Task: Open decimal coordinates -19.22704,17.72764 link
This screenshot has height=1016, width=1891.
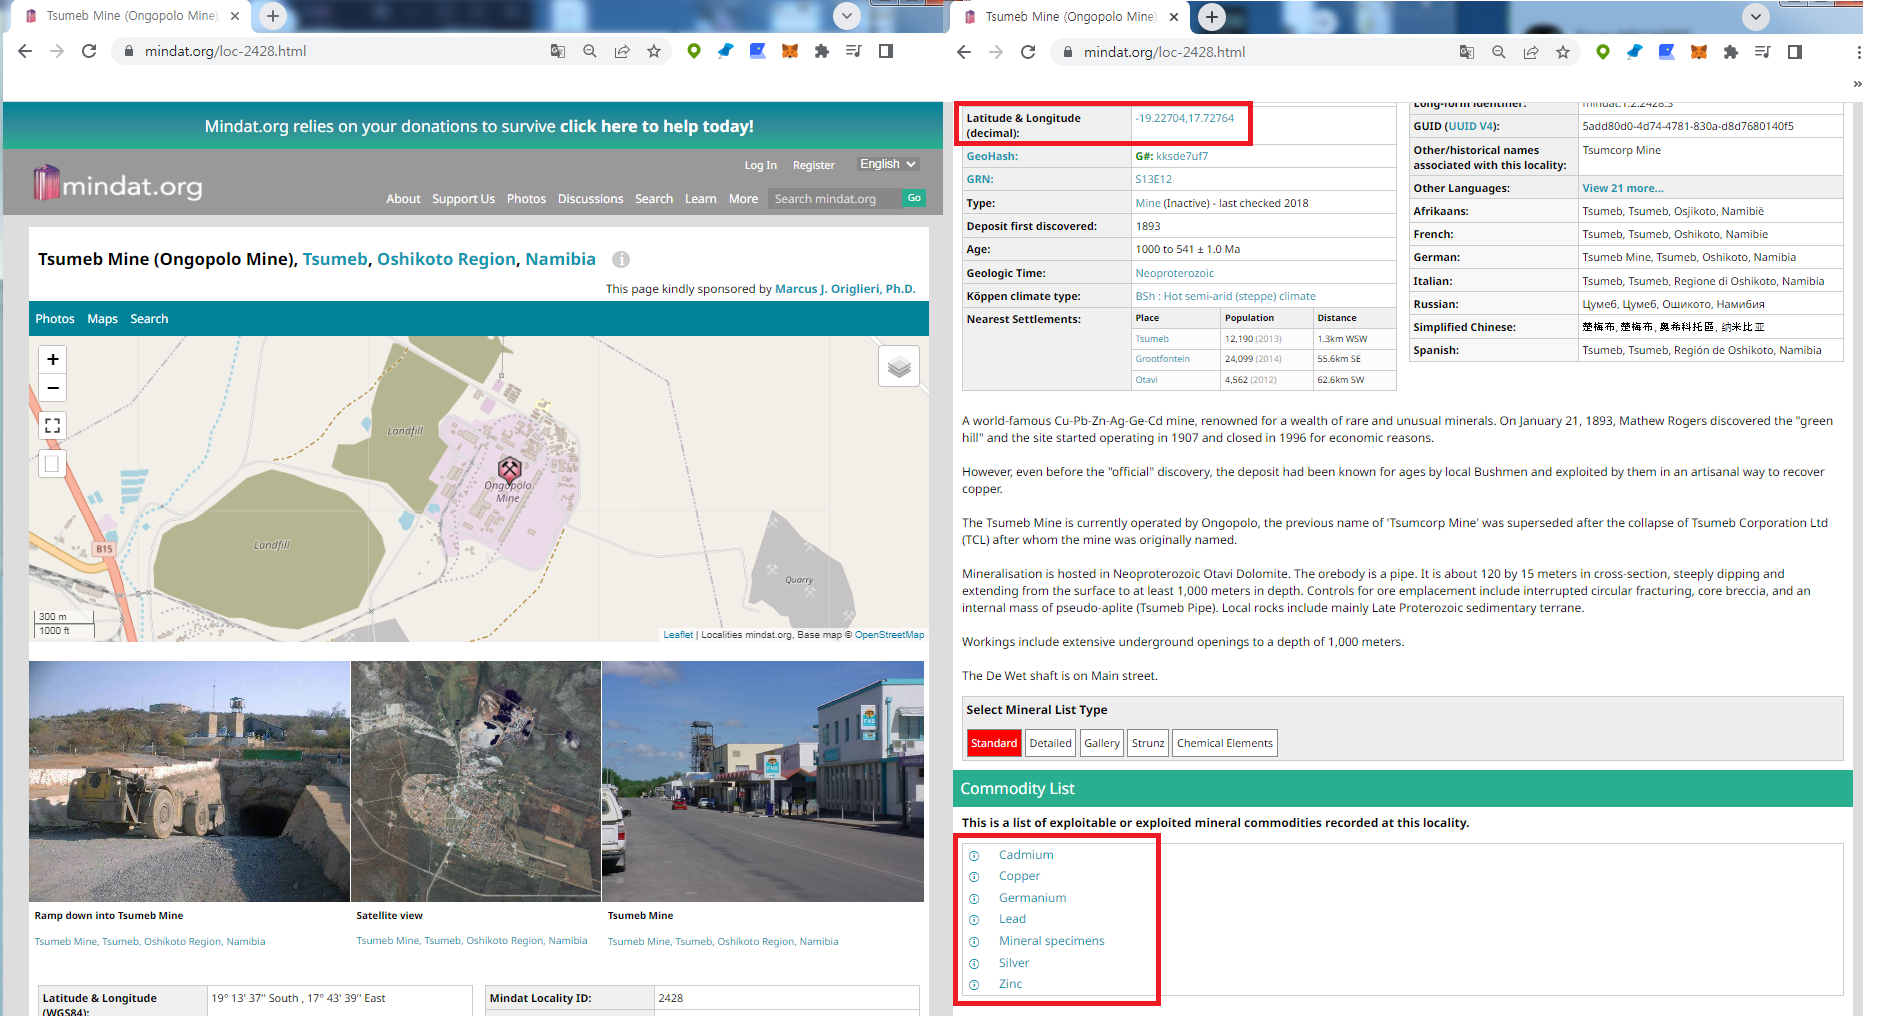Action: [1185, 118]
